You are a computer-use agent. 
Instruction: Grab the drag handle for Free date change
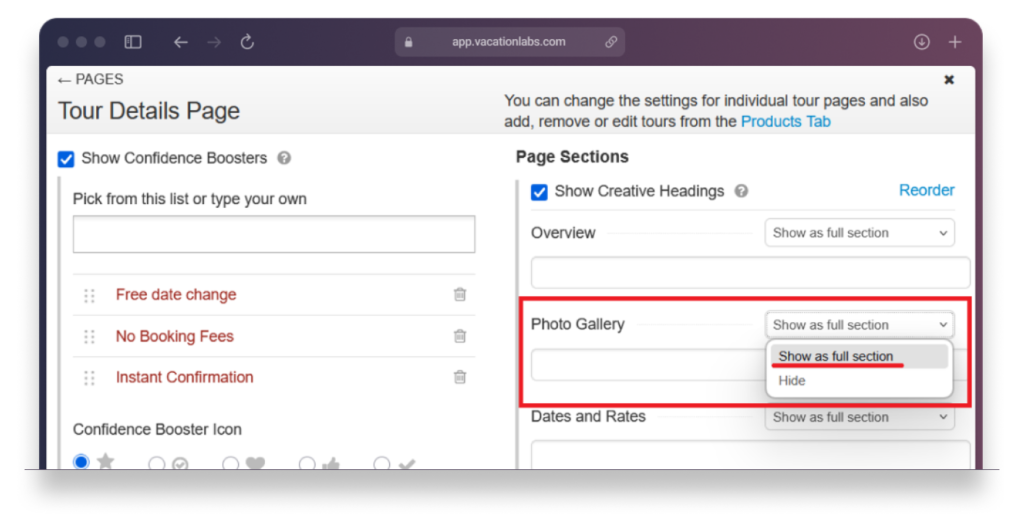pyautogui.click(x=90, y=296)
